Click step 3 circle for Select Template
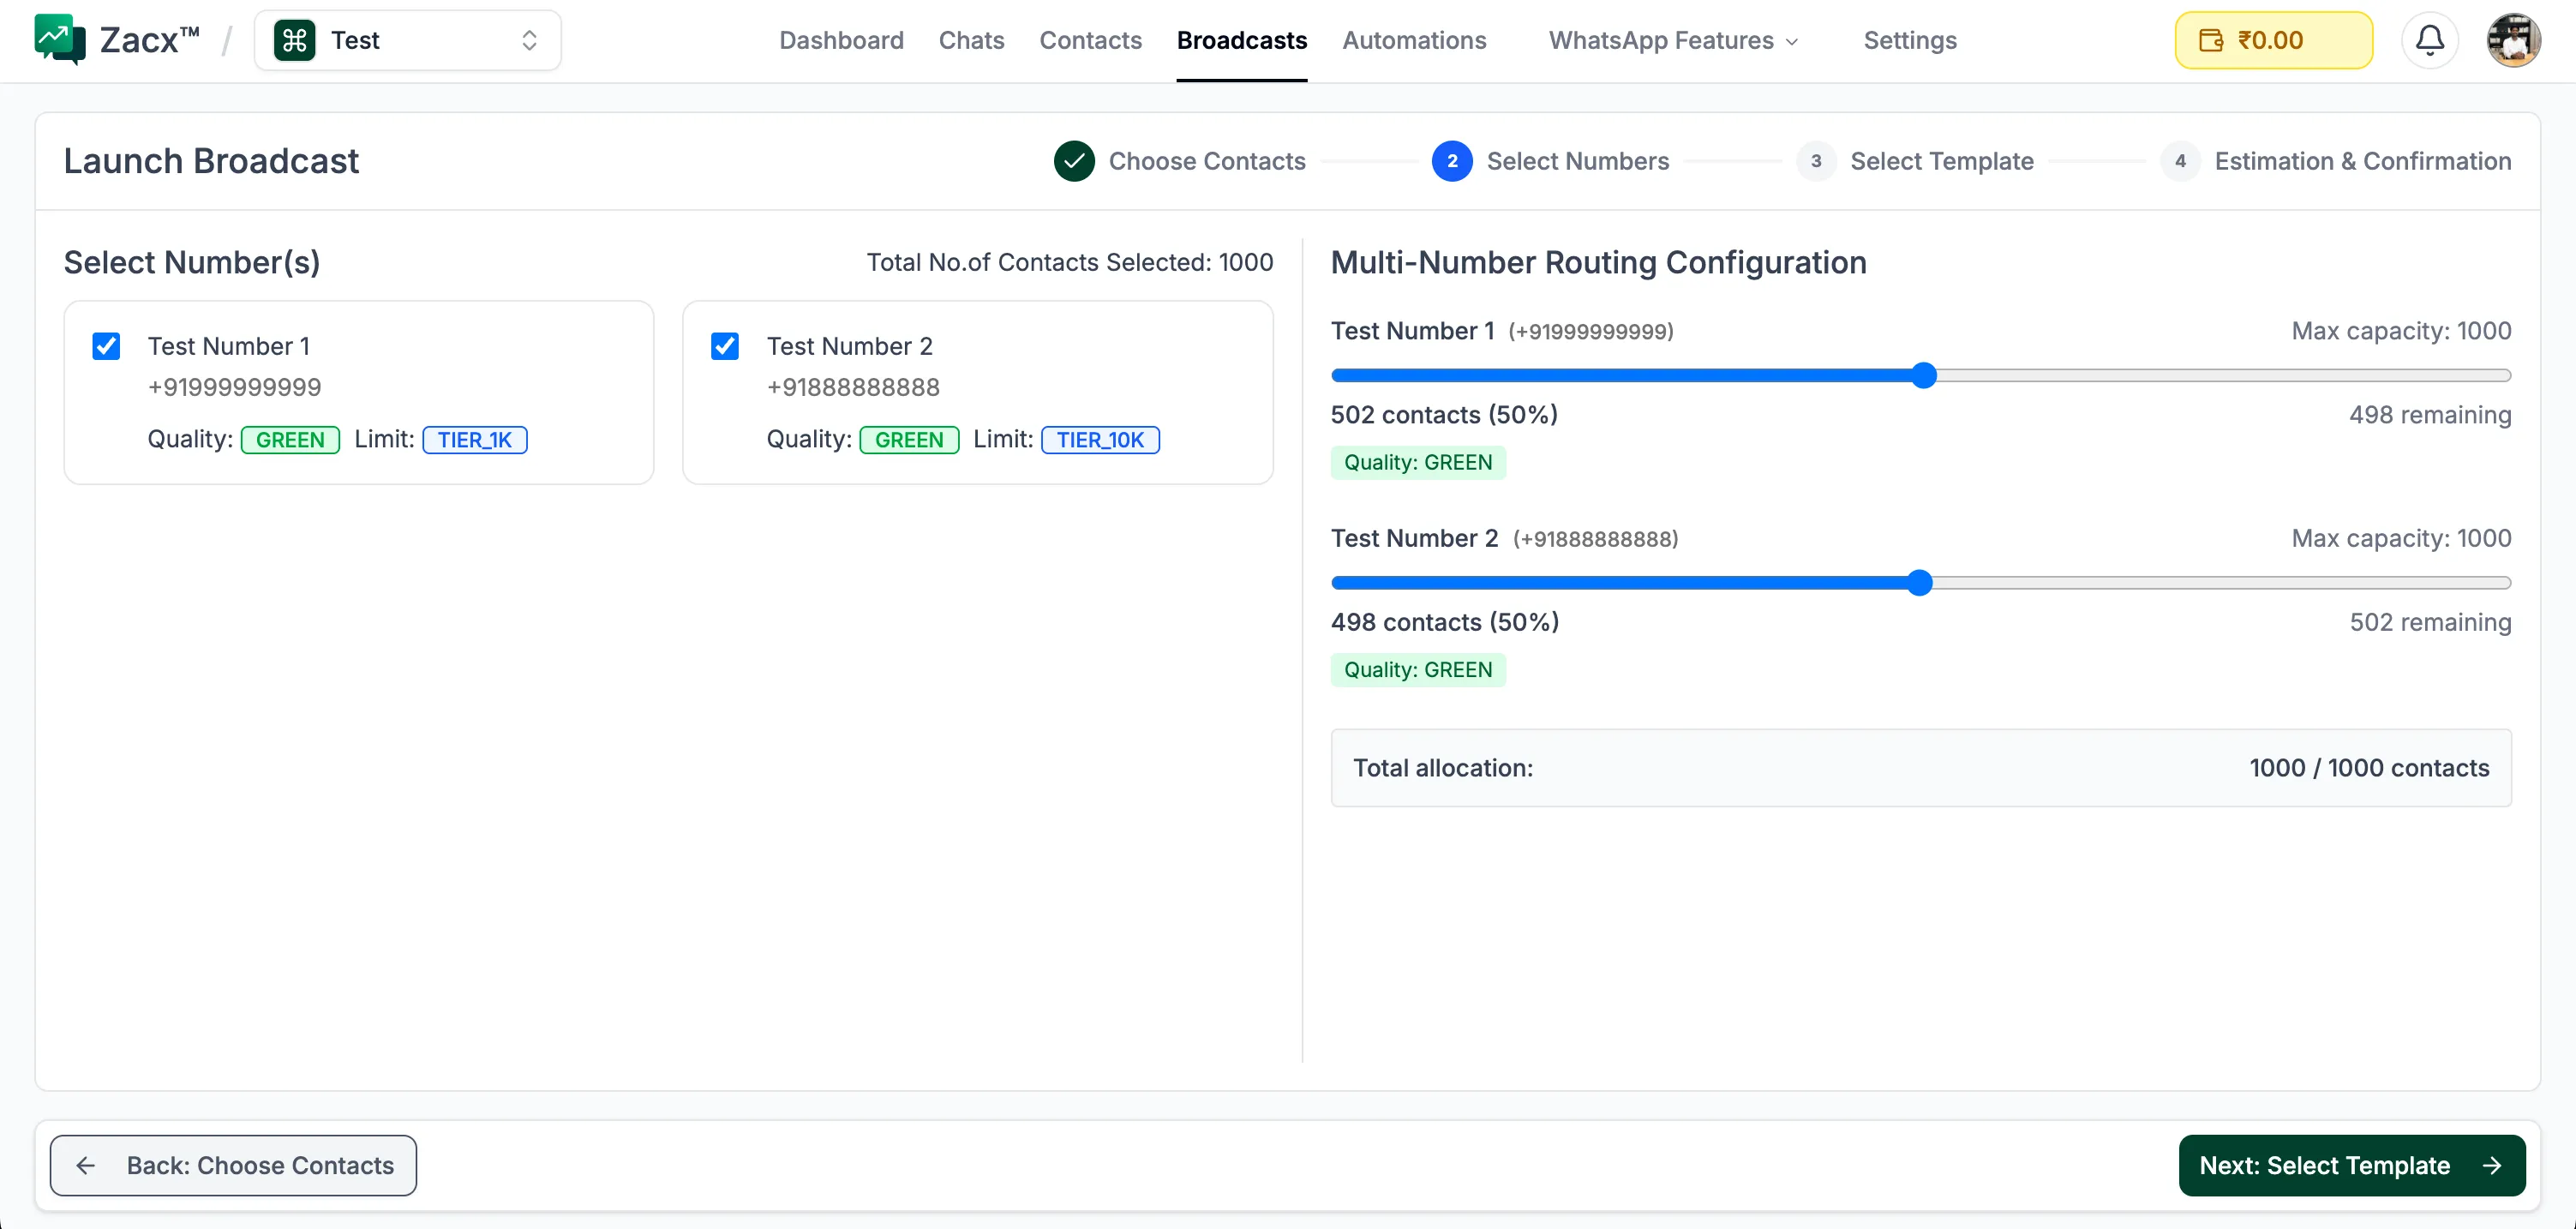Viewport: 2576px width, 1229px height. (1815, 161)
